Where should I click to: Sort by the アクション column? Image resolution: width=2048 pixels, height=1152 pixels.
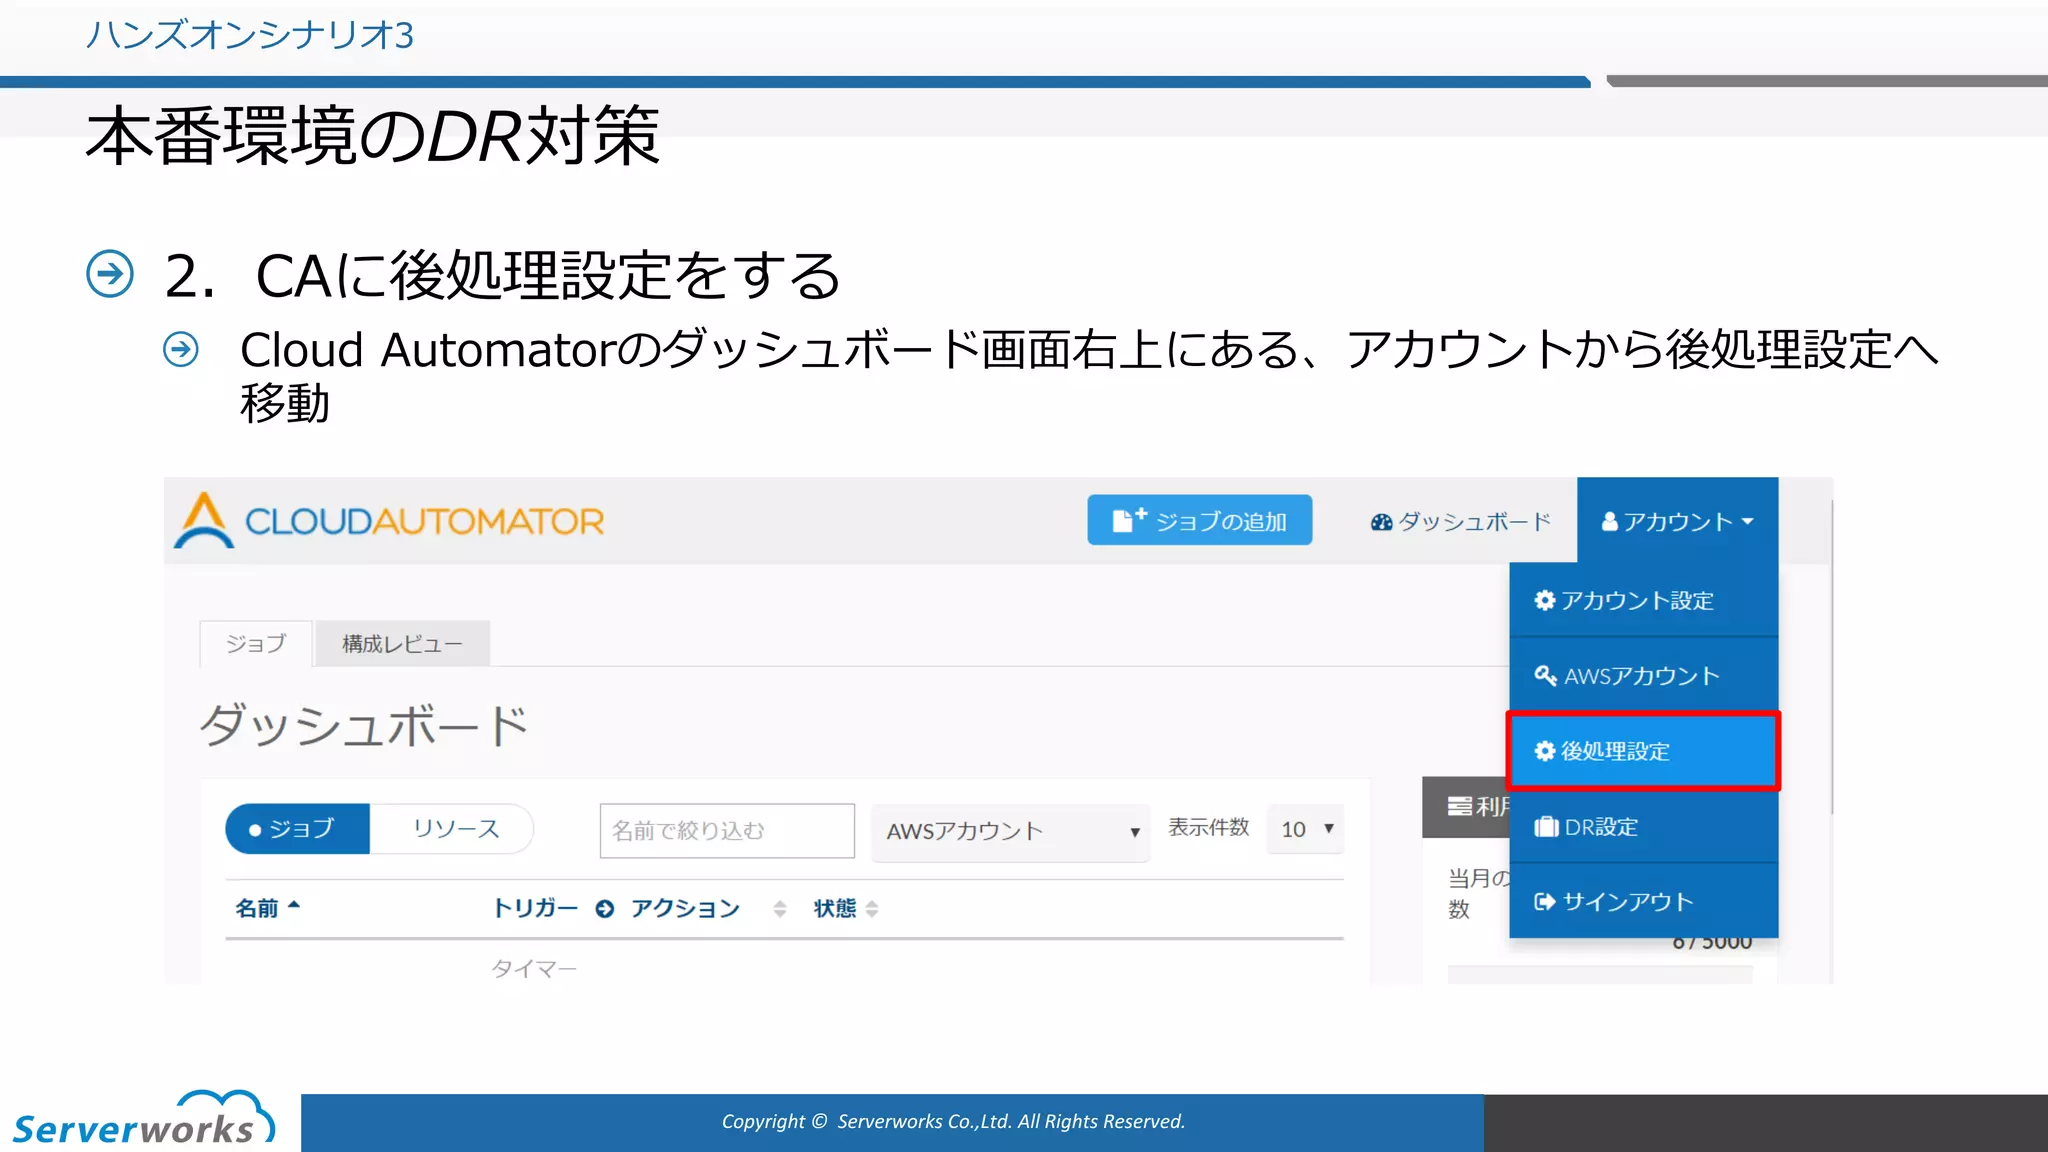click(708, 908)
